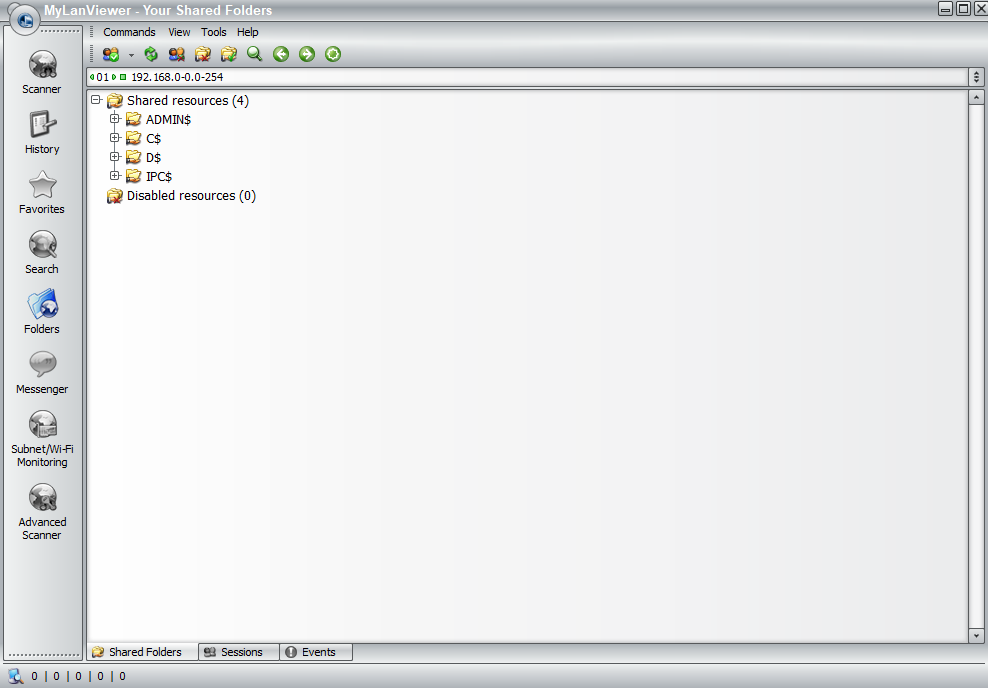Click the green back arrow
Screen dimensions: 988x688
(281, 54)
